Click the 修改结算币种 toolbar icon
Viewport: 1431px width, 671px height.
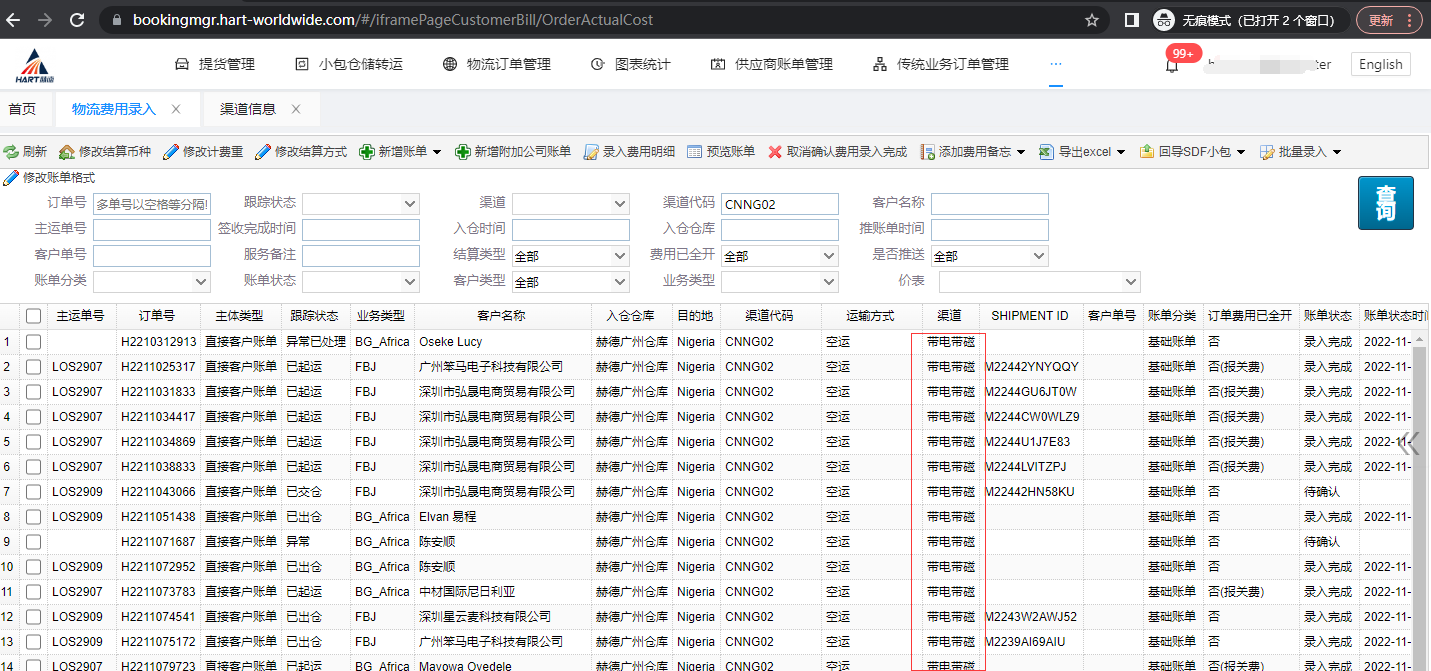point(67,152)
